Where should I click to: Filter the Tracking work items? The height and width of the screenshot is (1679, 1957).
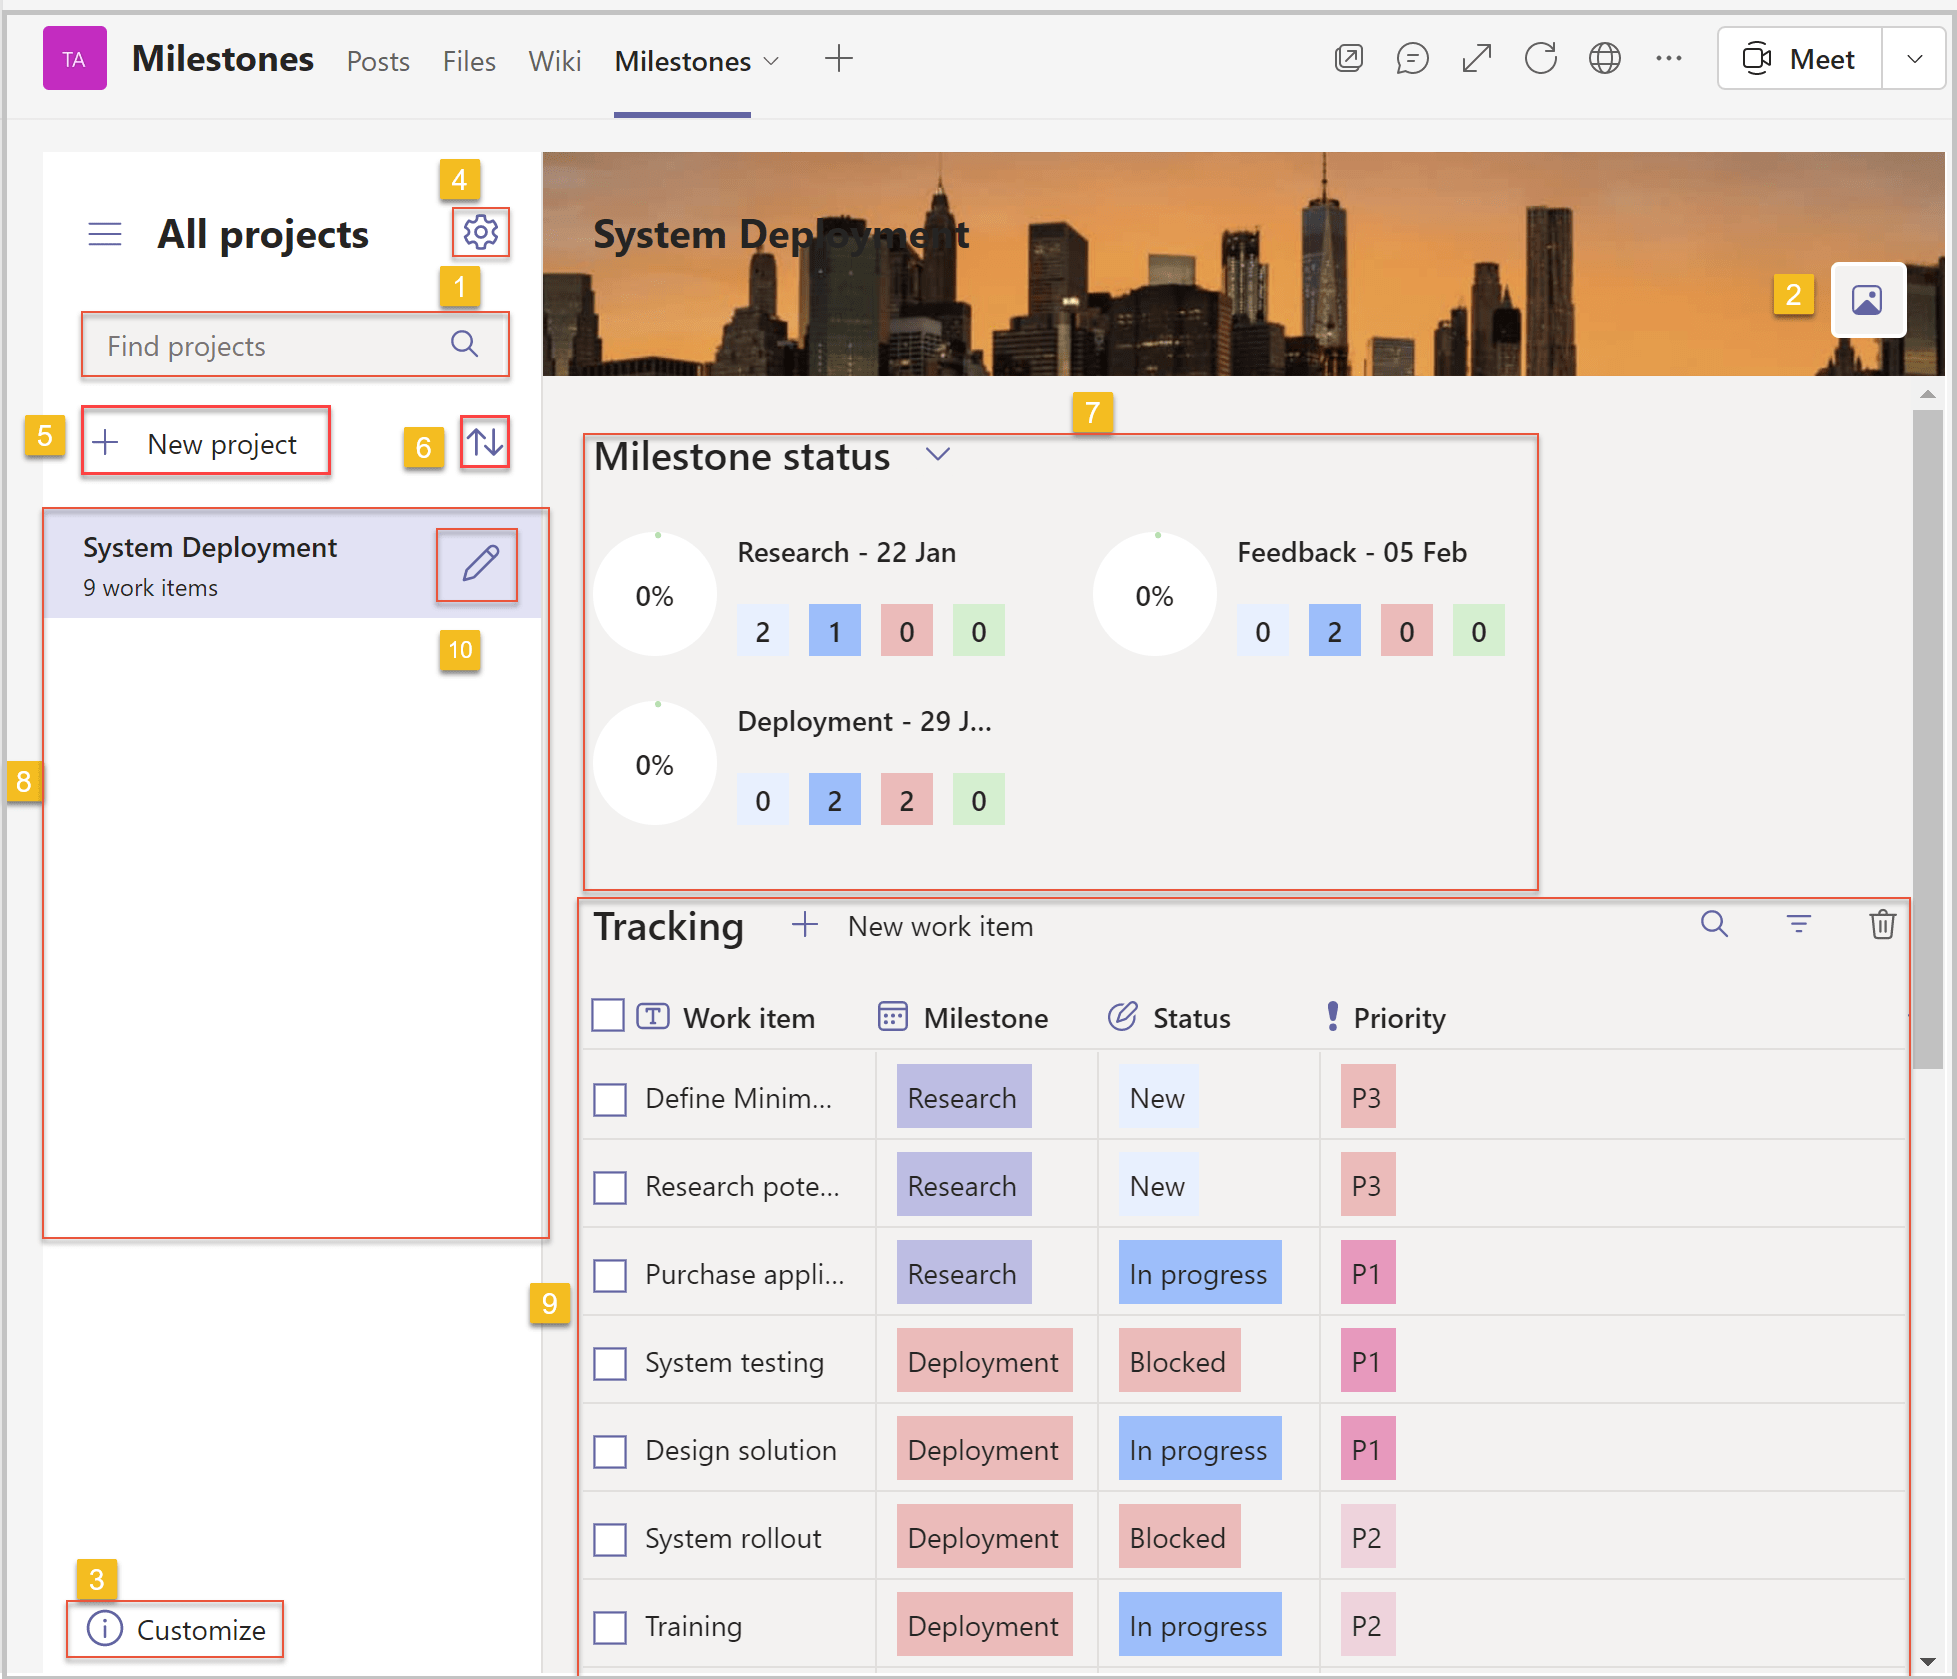point(1798,925)
